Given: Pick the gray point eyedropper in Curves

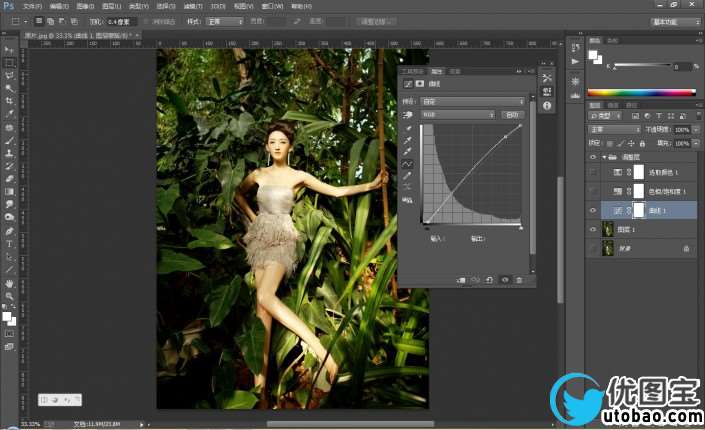Looking at the screenshot, I should 408,140.
